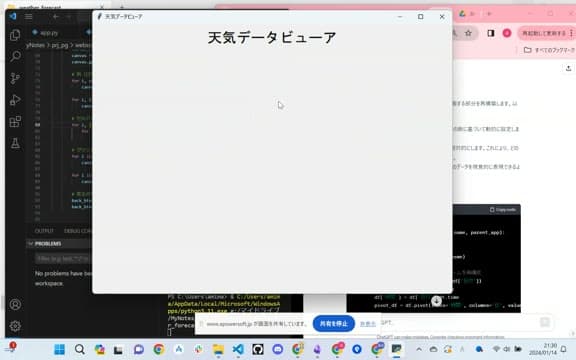Maximize the 天気データビューア window
Viewport: 576px width, 360px height.
coord(421,17)
